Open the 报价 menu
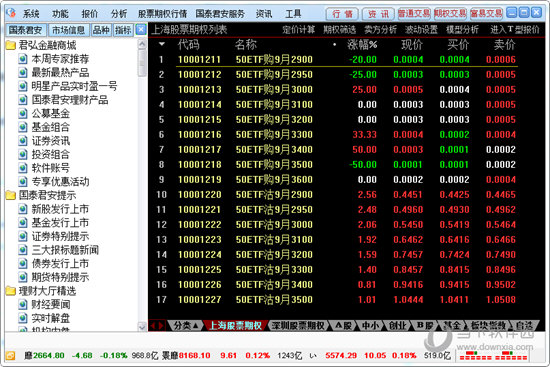This screenshot has height=367, width=550. [89, 14]
